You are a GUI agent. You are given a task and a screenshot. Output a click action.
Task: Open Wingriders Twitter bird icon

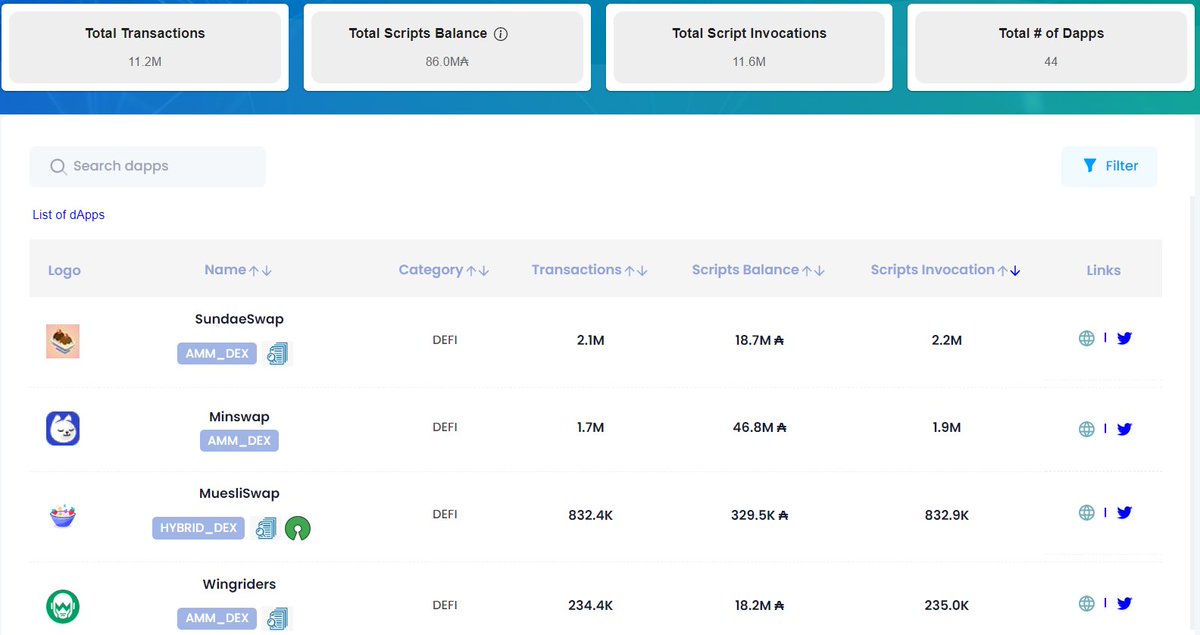coord(1124,604)
